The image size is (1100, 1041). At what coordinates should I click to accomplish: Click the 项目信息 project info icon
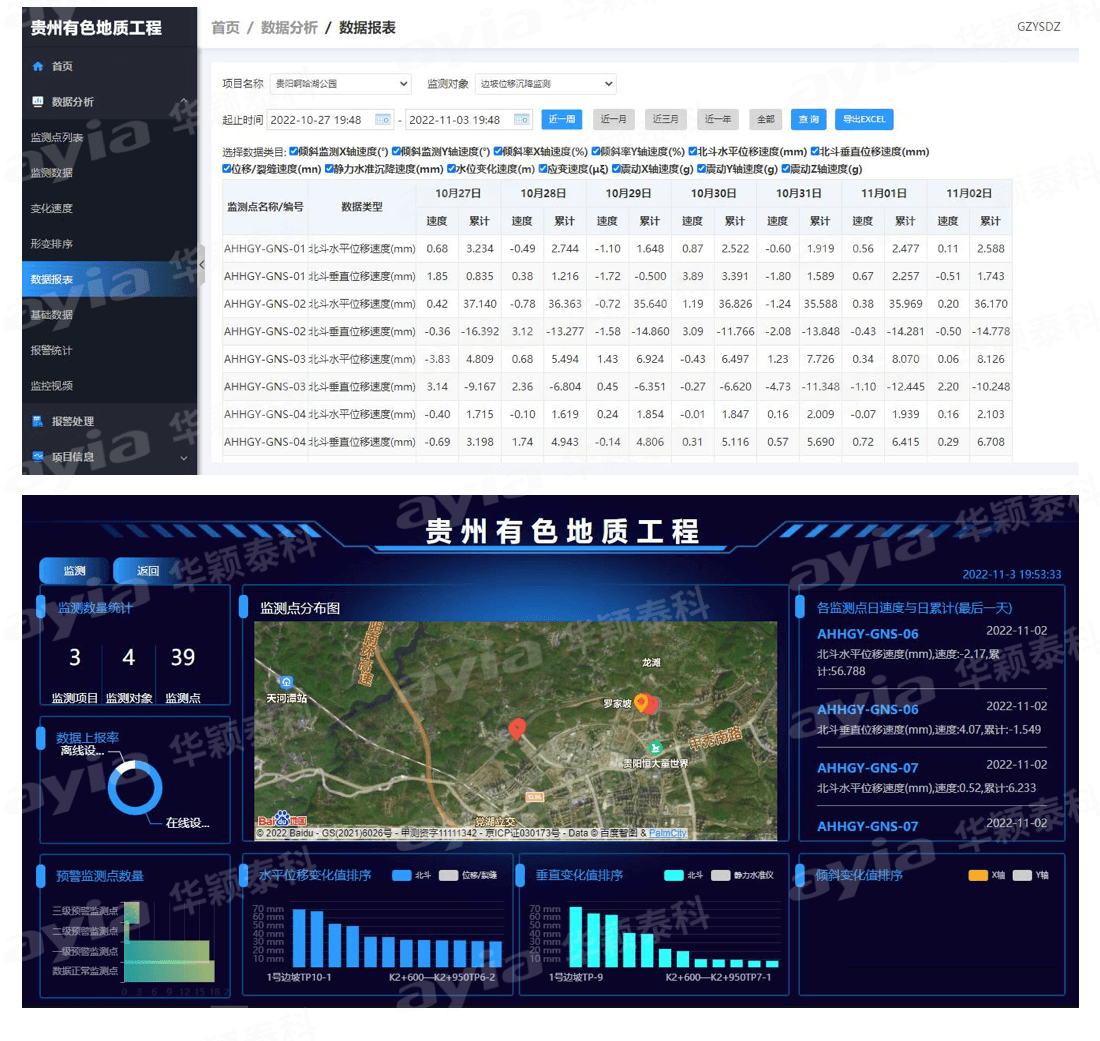click(36, 457)
